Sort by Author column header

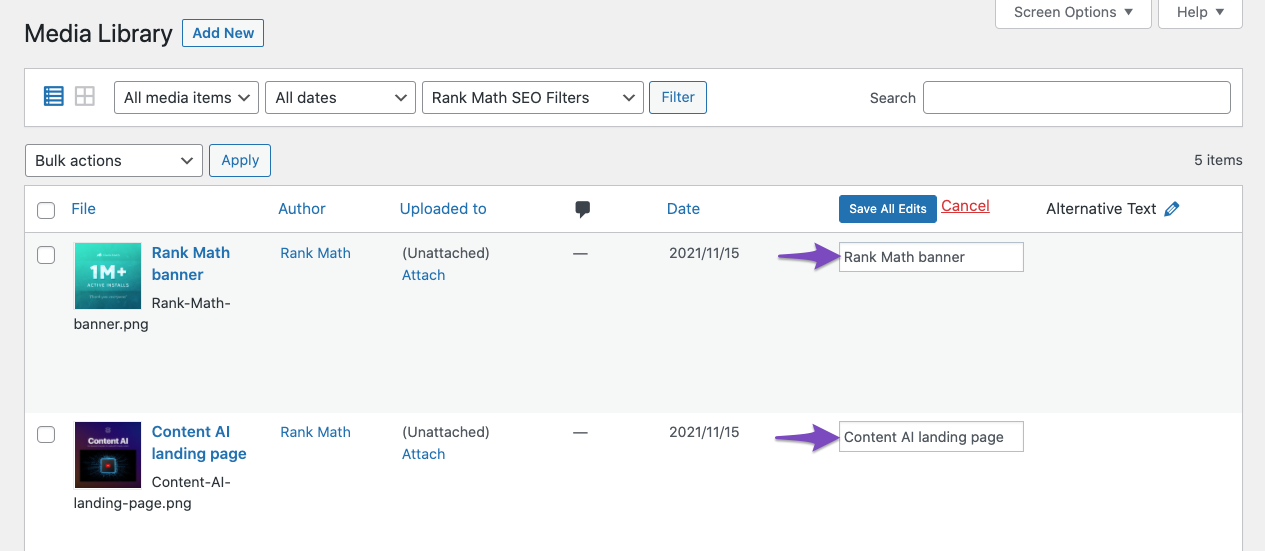302,209
